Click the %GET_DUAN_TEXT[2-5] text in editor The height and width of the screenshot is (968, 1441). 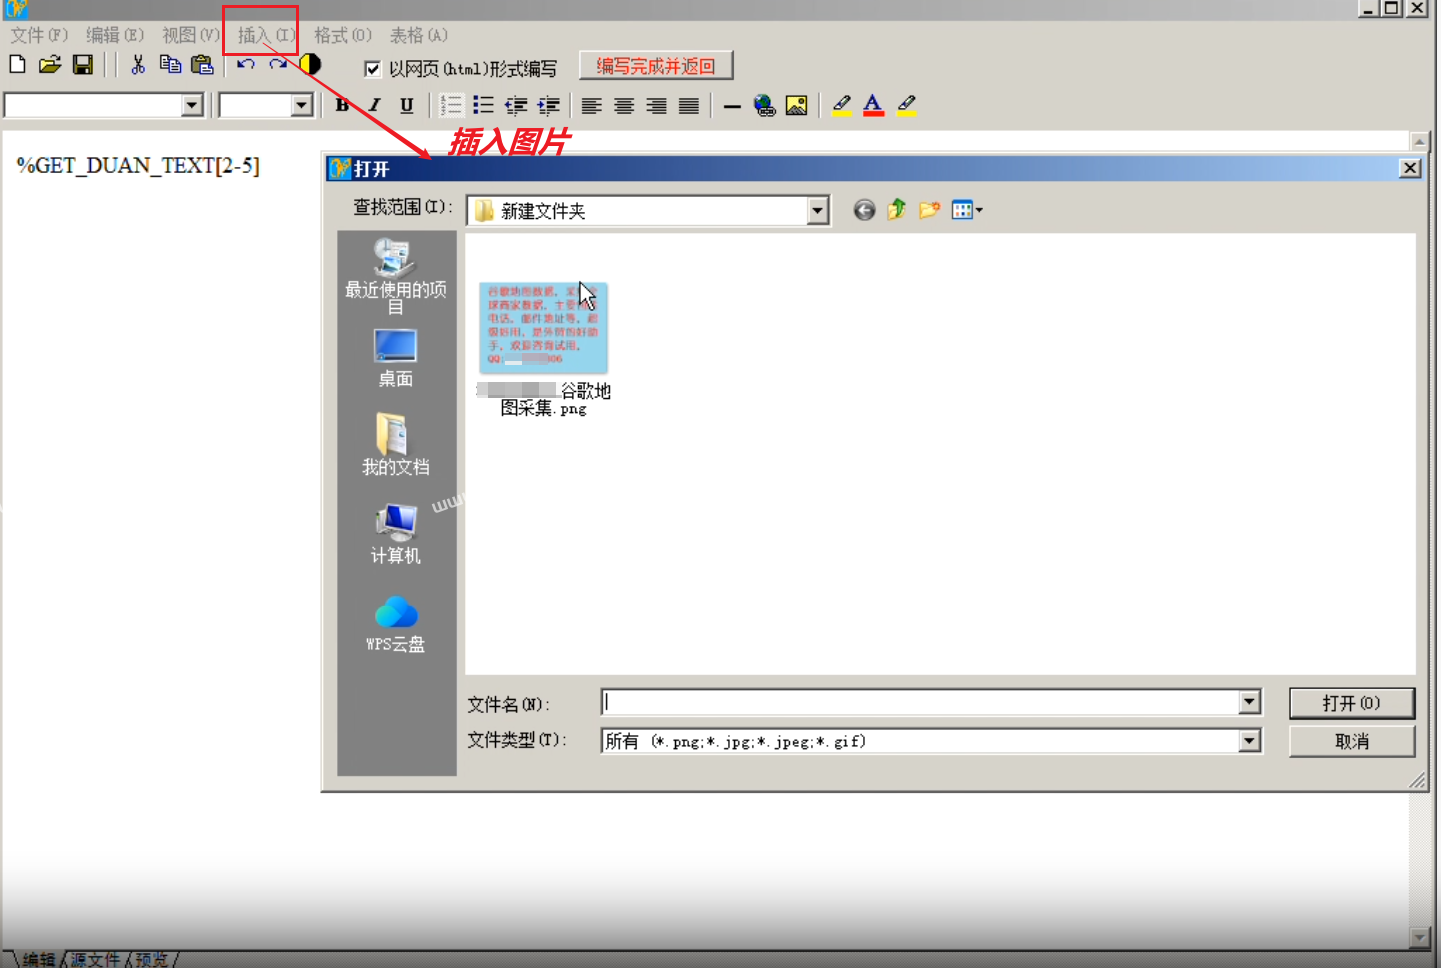tap(138, 166)
